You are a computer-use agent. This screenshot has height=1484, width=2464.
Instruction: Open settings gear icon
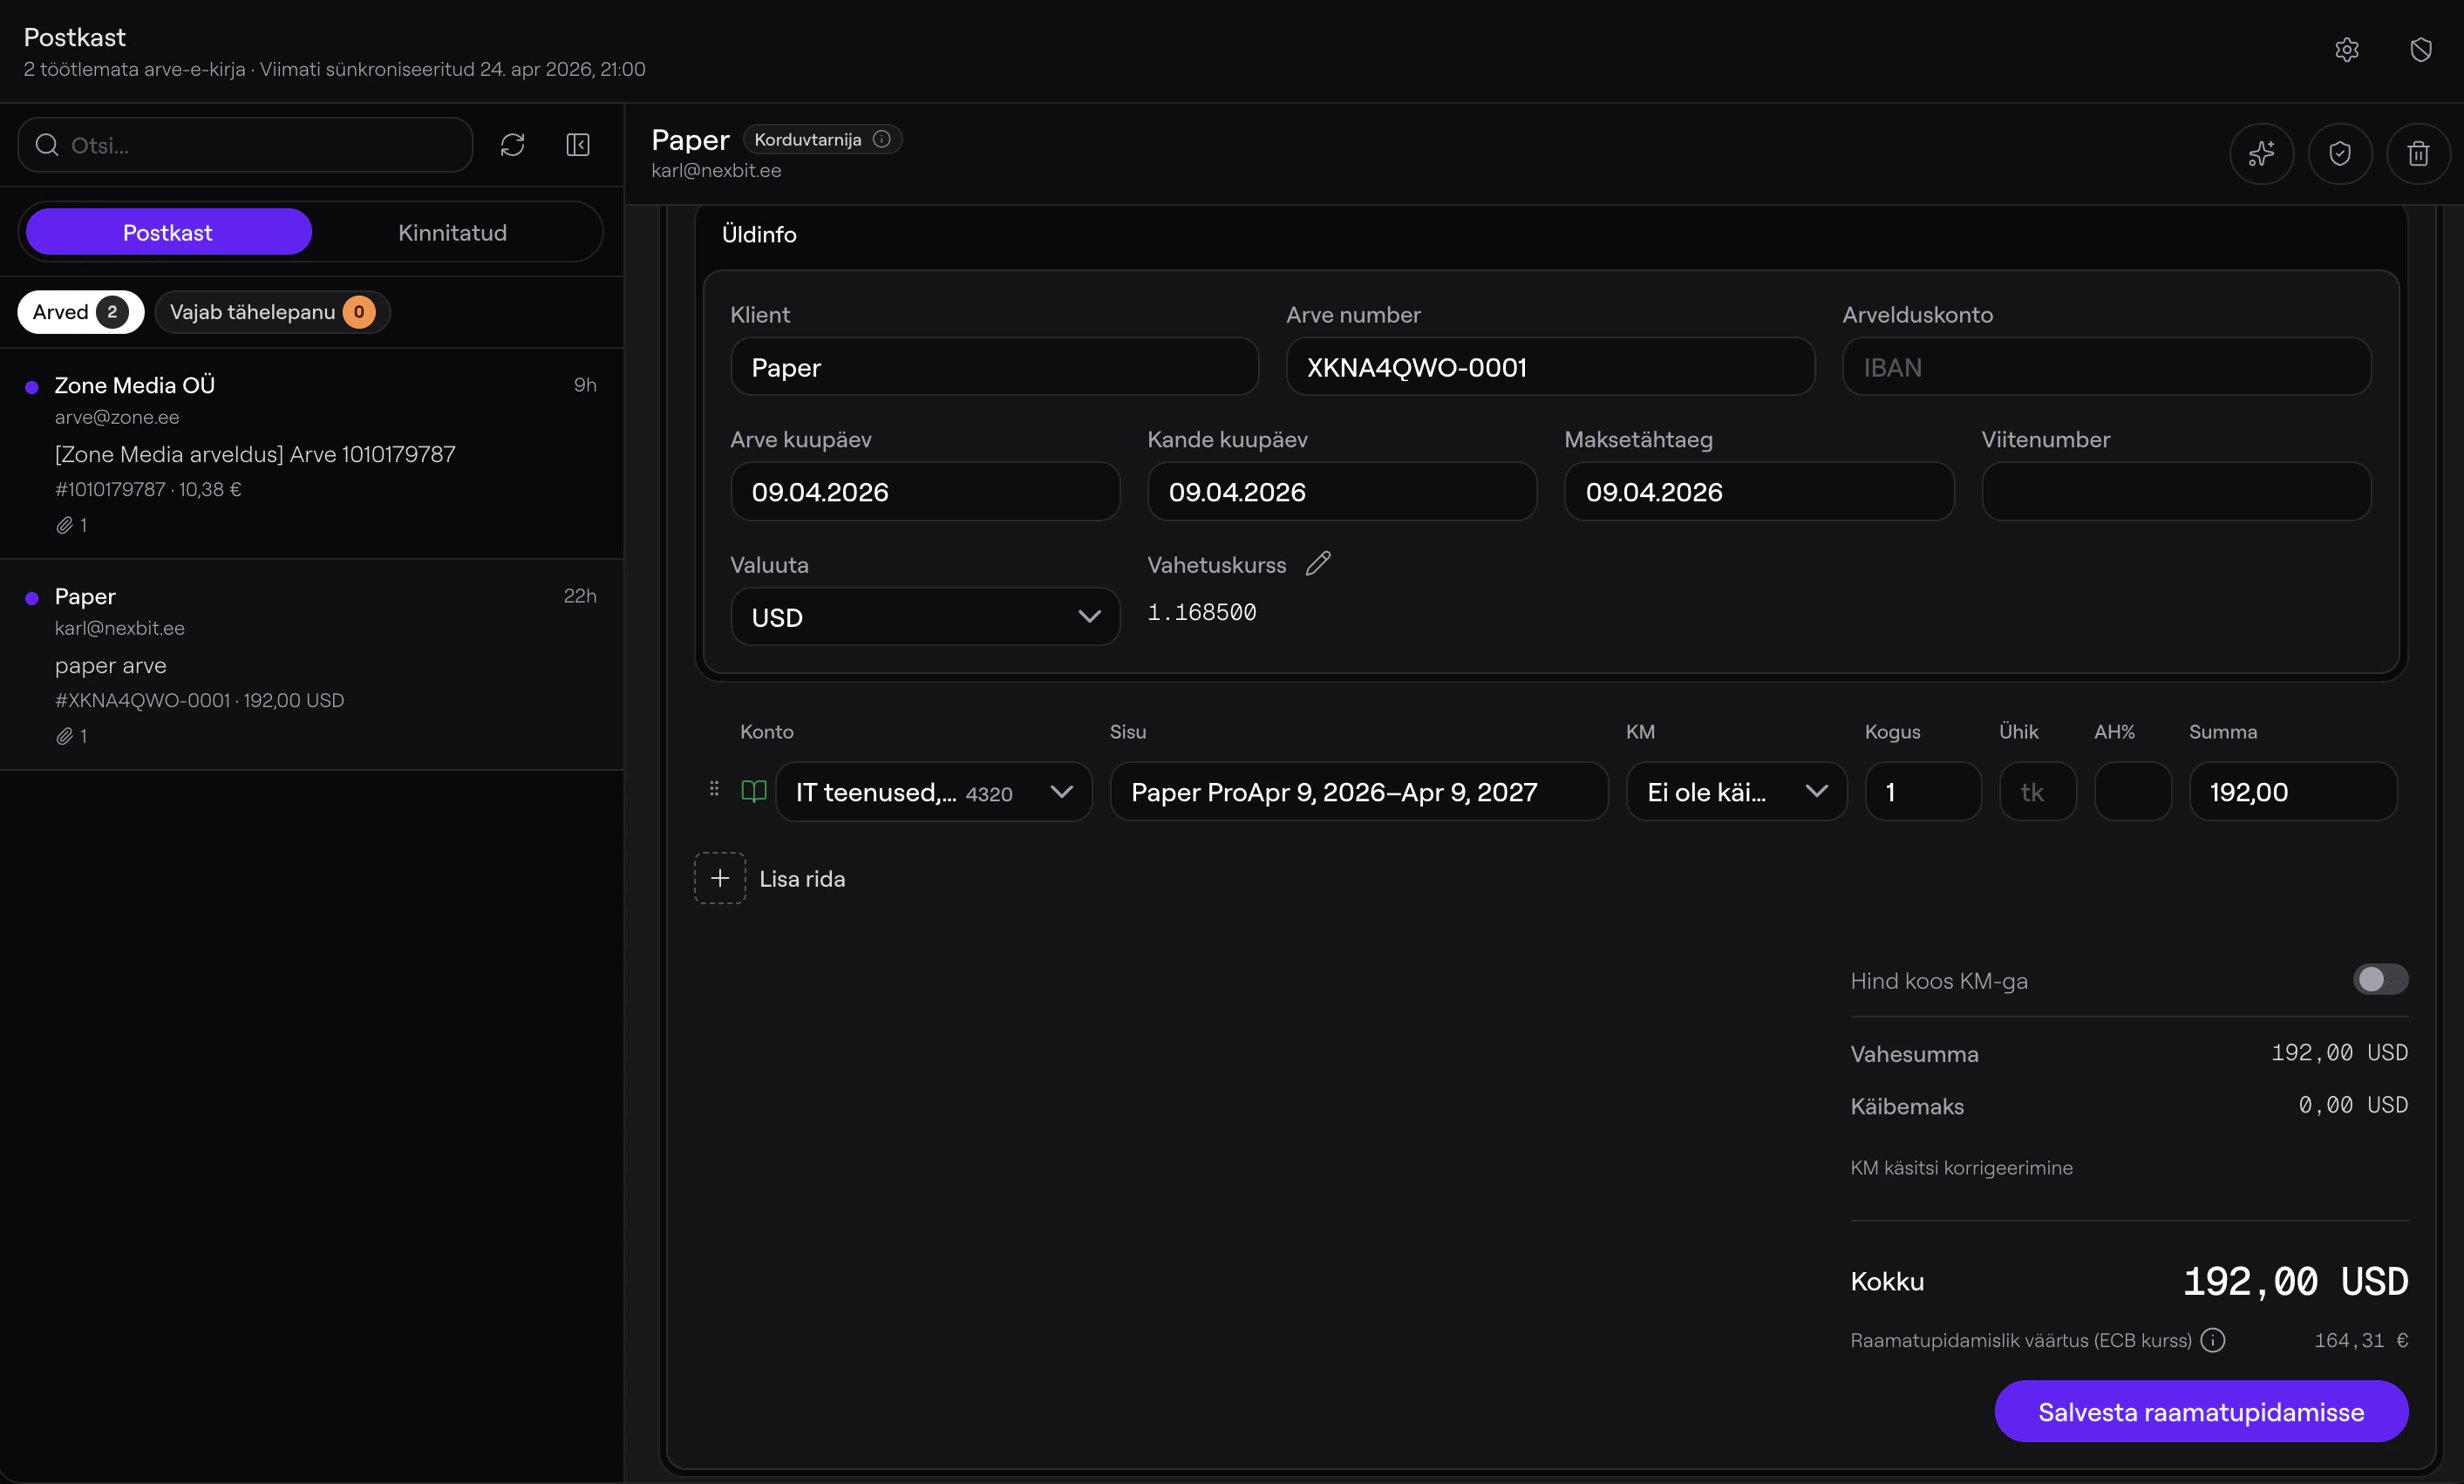click(2346, 50)
